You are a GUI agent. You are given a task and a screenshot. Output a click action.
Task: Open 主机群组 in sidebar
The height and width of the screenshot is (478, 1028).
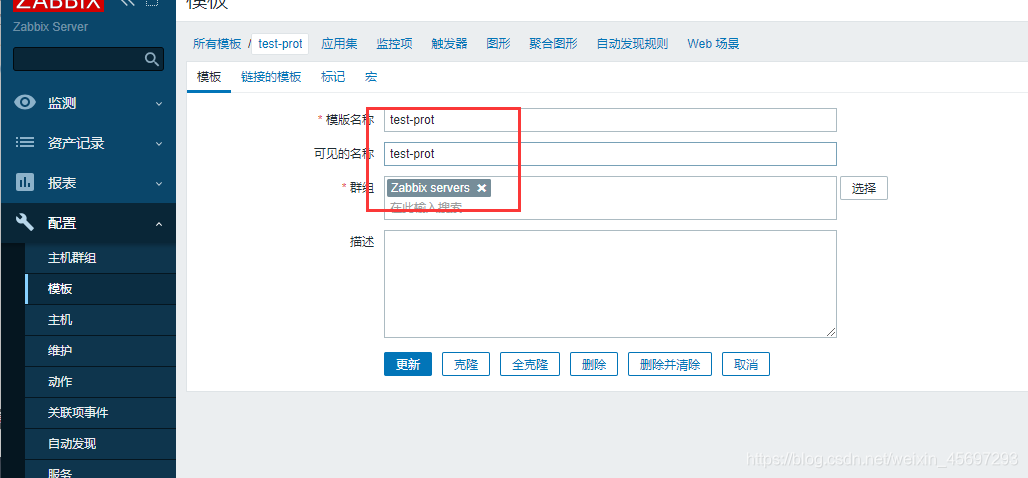[72, 258]
